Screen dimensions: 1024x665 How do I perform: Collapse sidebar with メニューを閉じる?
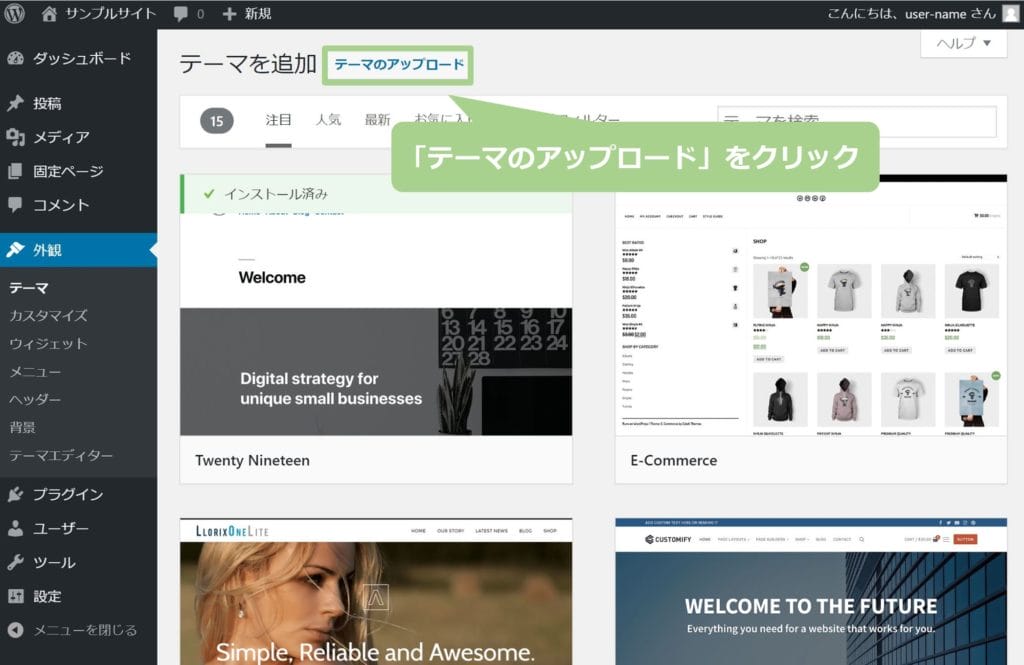pos(84,630)
